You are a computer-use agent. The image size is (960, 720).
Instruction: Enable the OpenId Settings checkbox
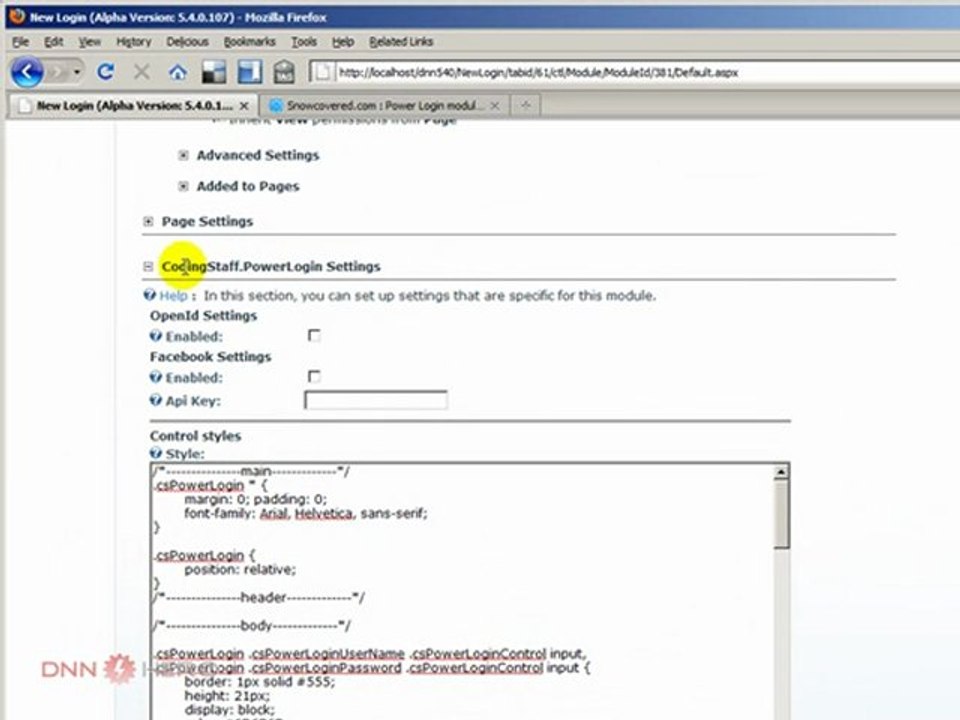click(314, 336)
